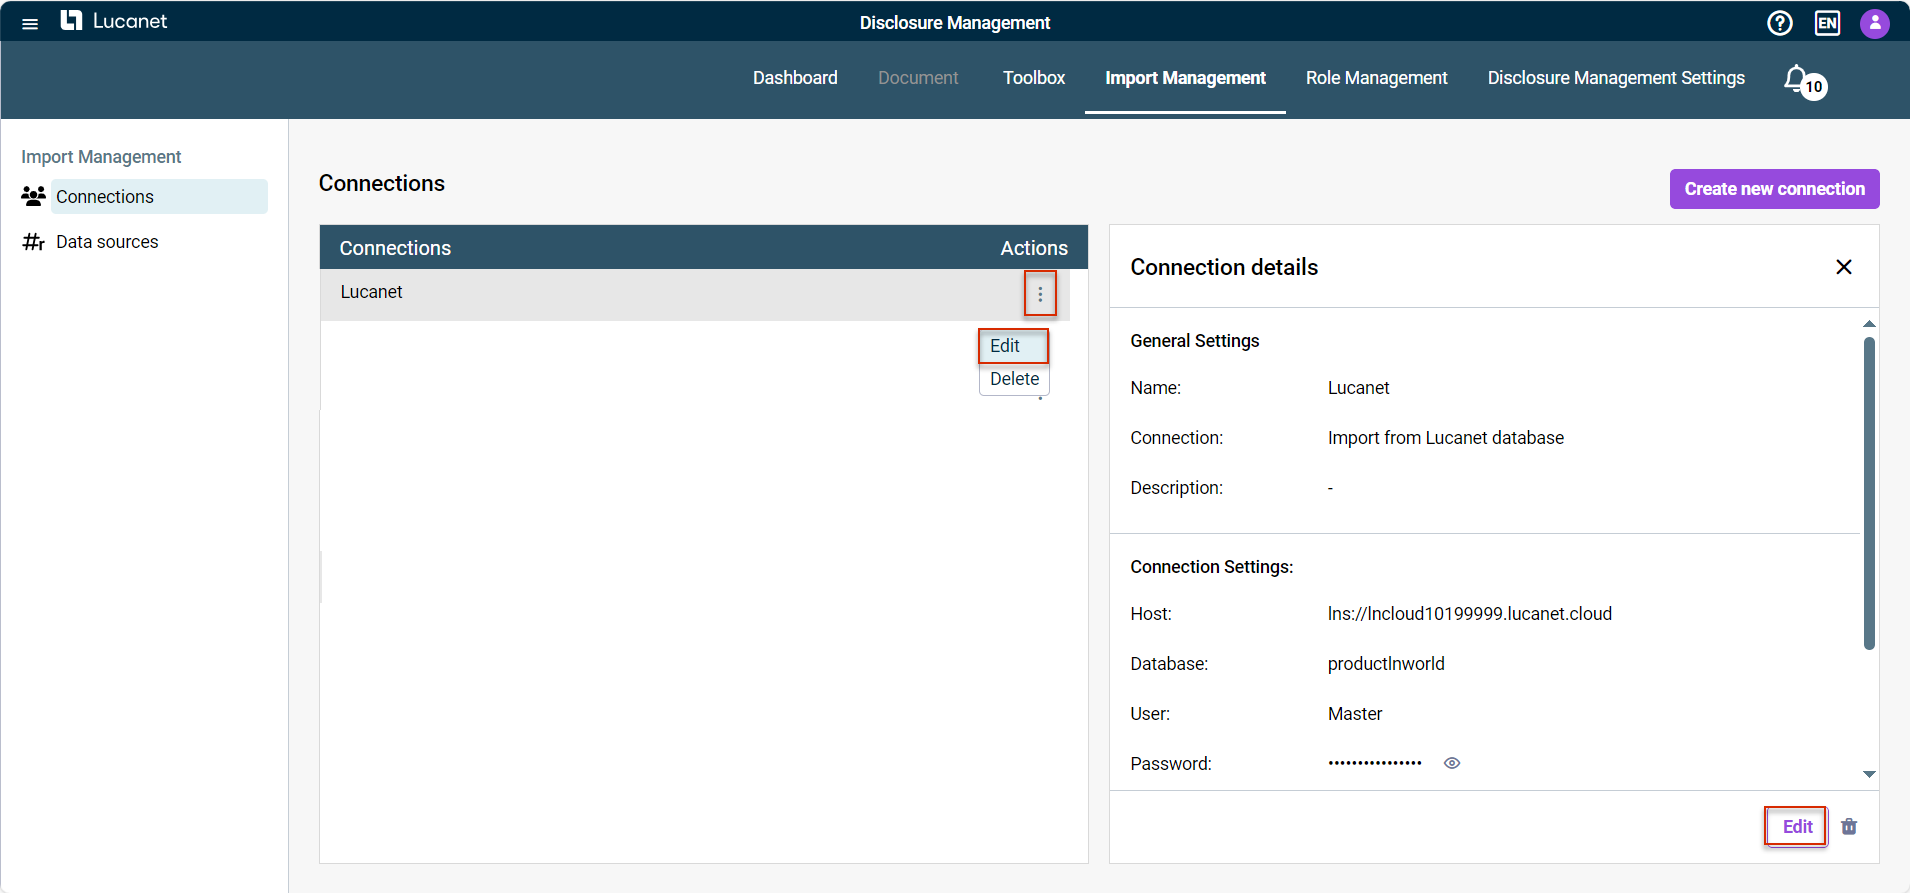Open Data sources in the sidebar
Screen dimensions: 1910x893
[107, 242]
